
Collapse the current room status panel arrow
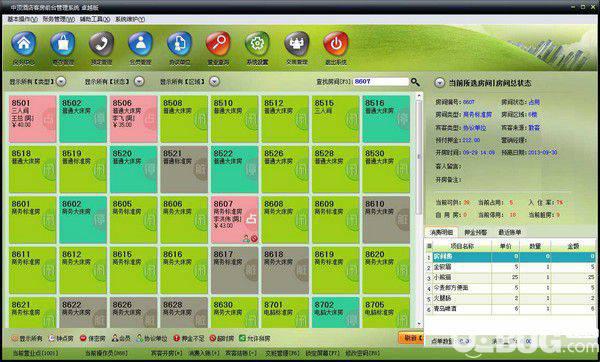[x=440, y=83]
